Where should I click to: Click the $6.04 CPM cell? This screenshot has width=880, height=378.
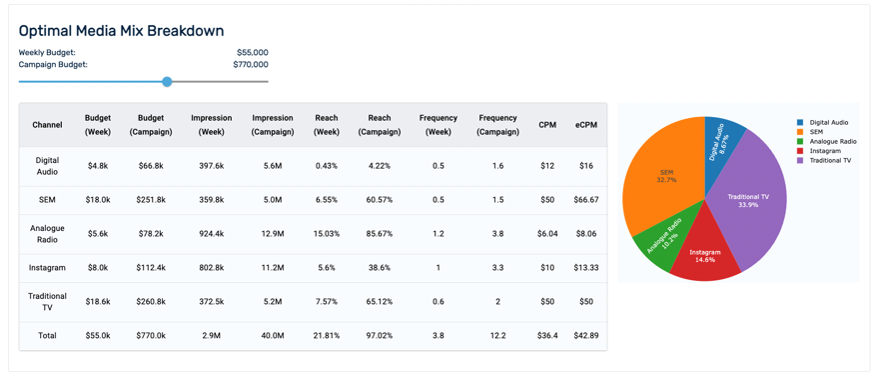[547, 234]
